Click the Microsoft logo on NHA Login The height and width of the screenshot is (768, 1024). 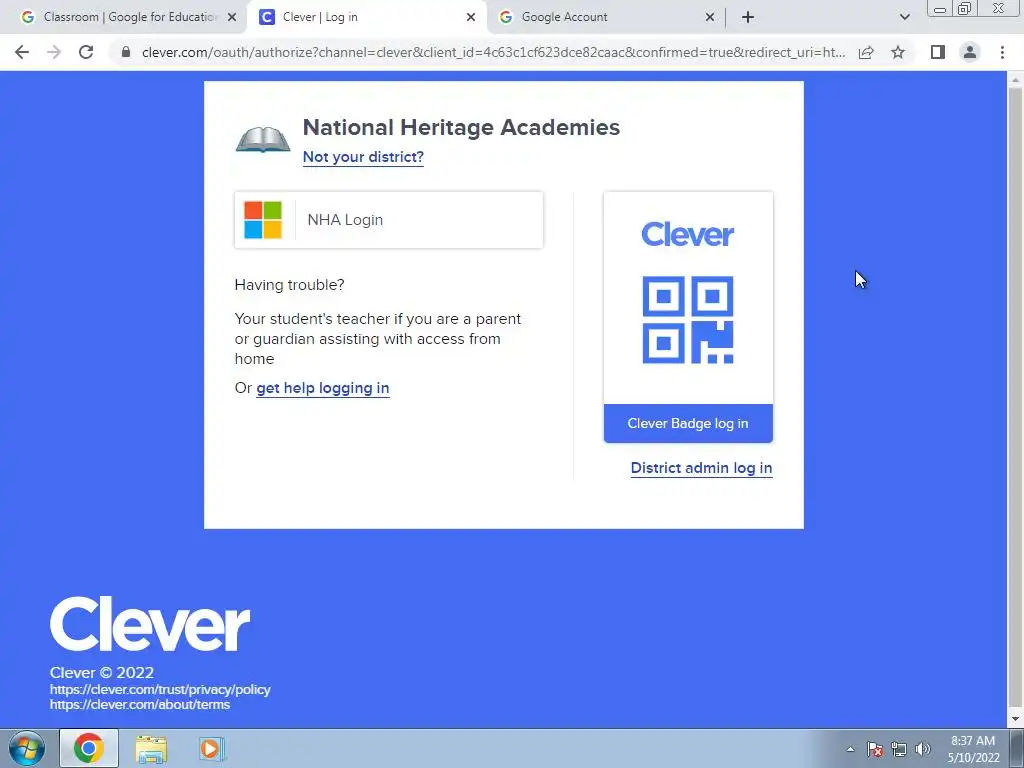pyautogui.click(x=263, y=220)
